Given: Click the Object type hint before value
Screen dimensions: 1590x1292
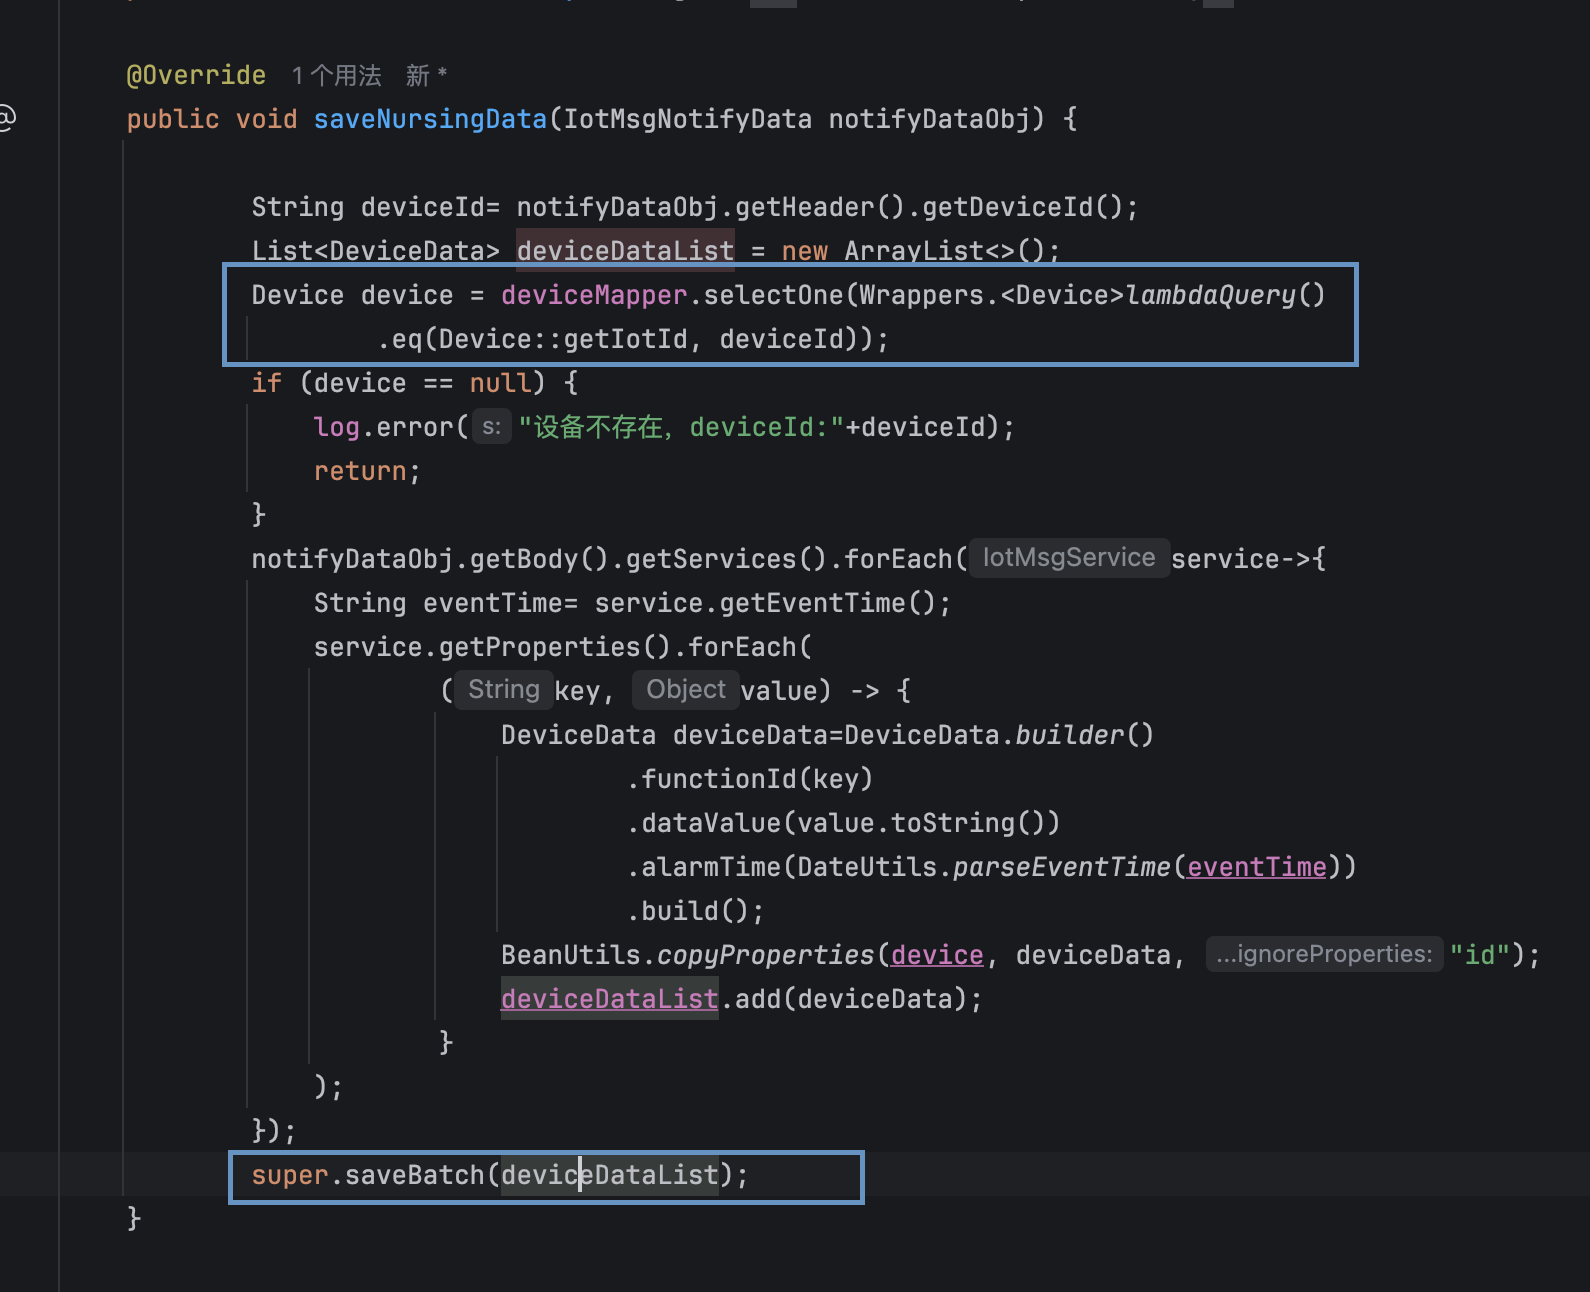Looking at the screenshot, I should pos(686,690).
